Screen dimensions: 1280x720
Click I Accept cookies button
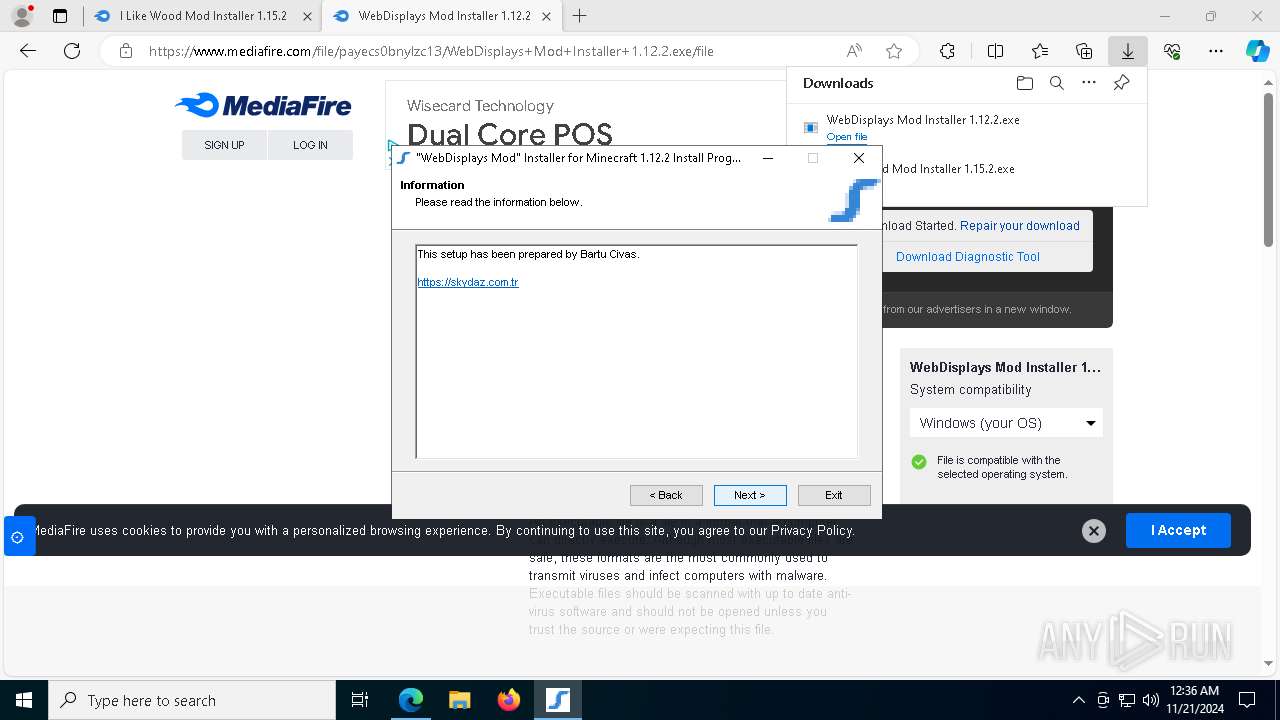point(1178,530)
